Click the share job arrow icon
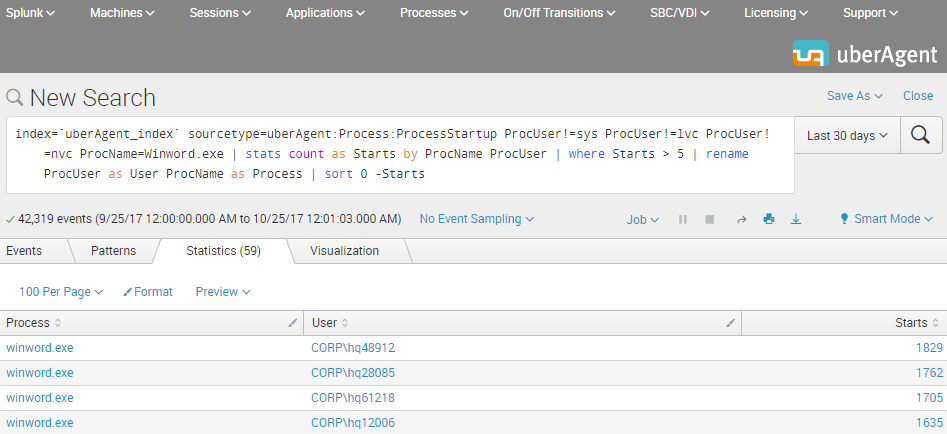The image size is (947, 434). coord(741,219)
